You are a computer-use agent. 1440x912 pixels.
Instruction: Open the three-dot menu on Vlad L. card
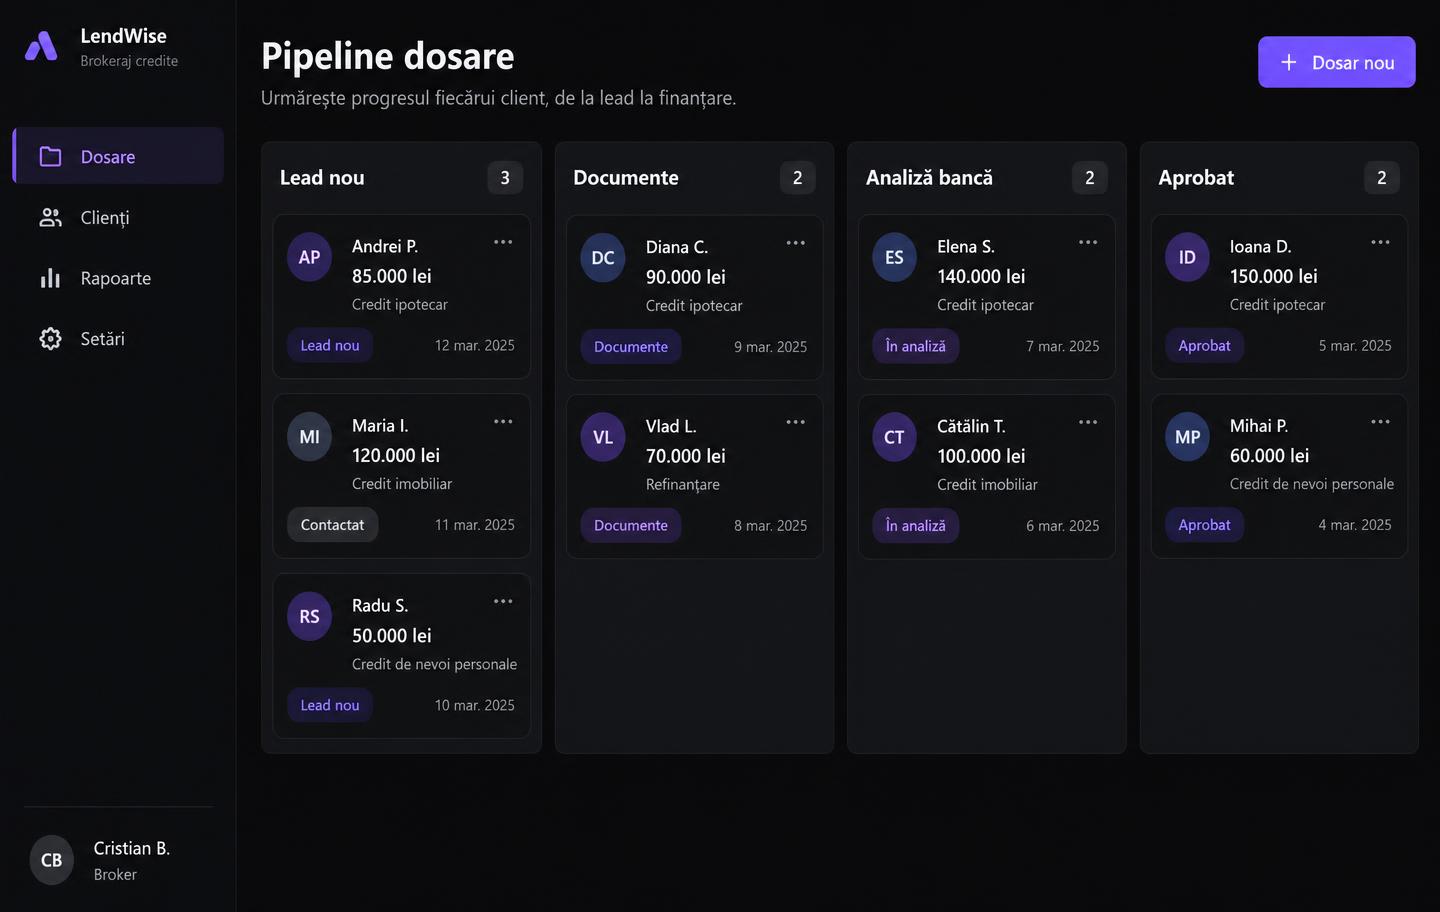(x=796, y=422)
